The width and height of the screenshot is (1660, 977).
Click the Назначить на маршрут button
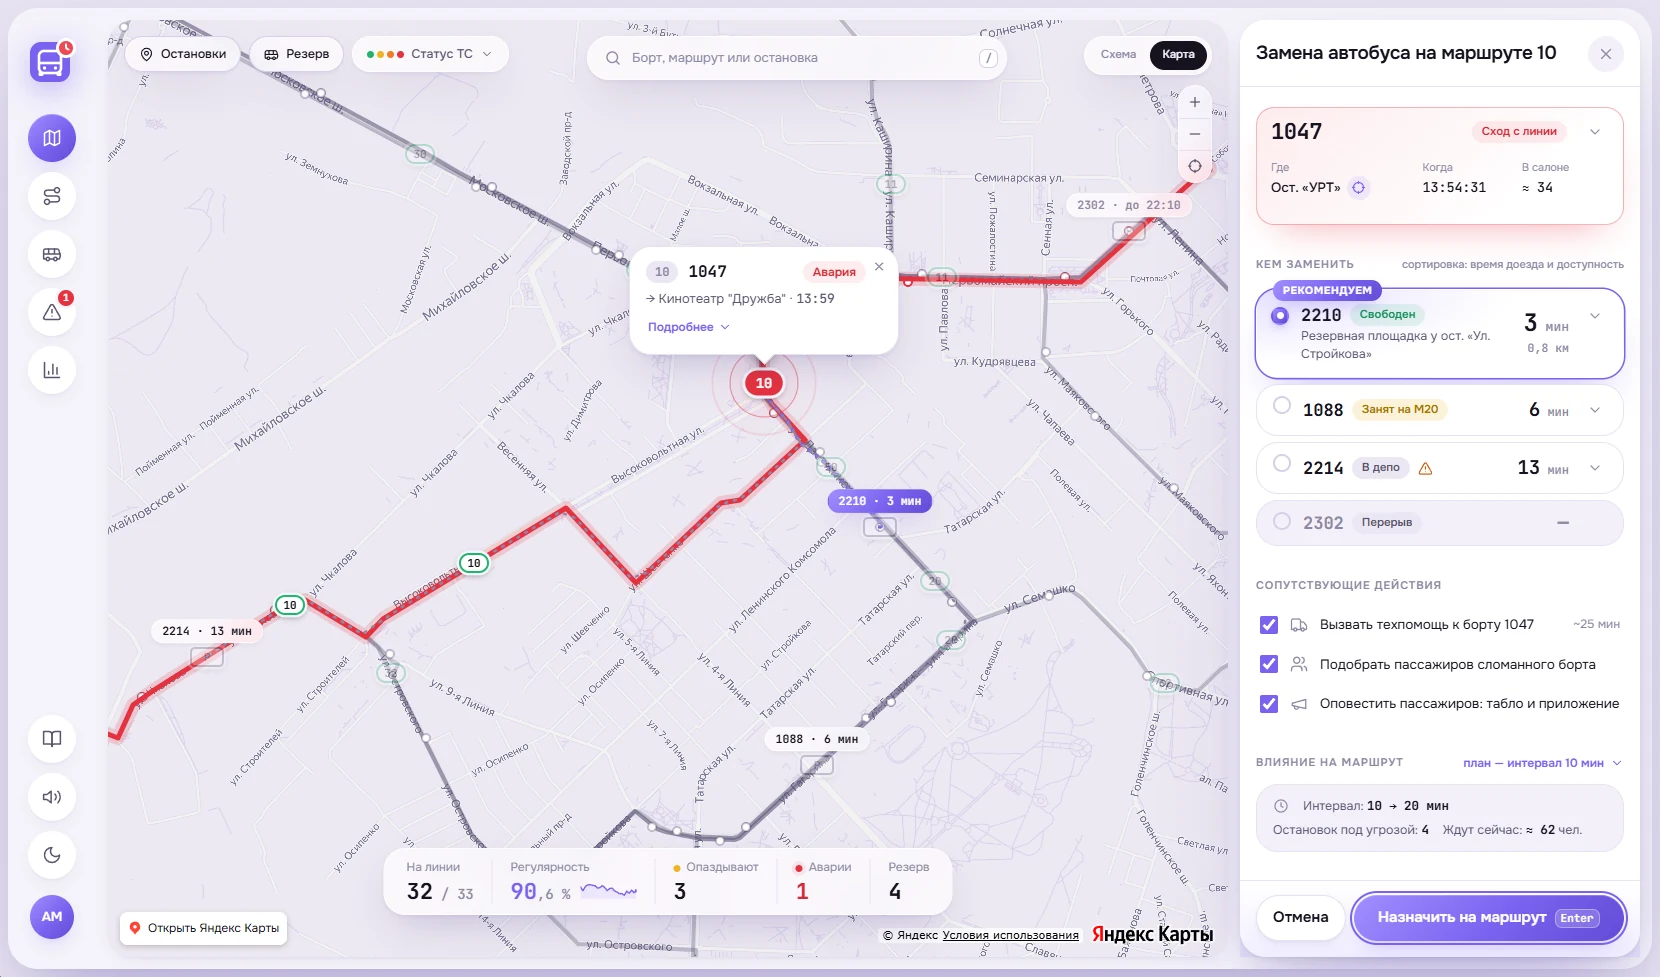pos(1489,918)
